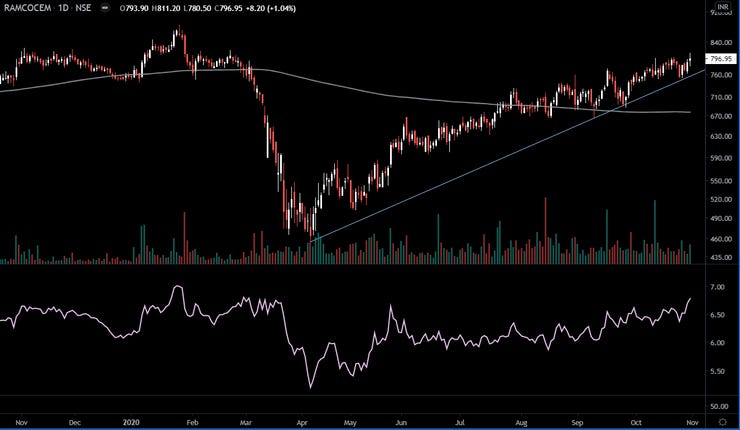
Task: Click the 460.00 price axis label
Action: coord(721,239)
